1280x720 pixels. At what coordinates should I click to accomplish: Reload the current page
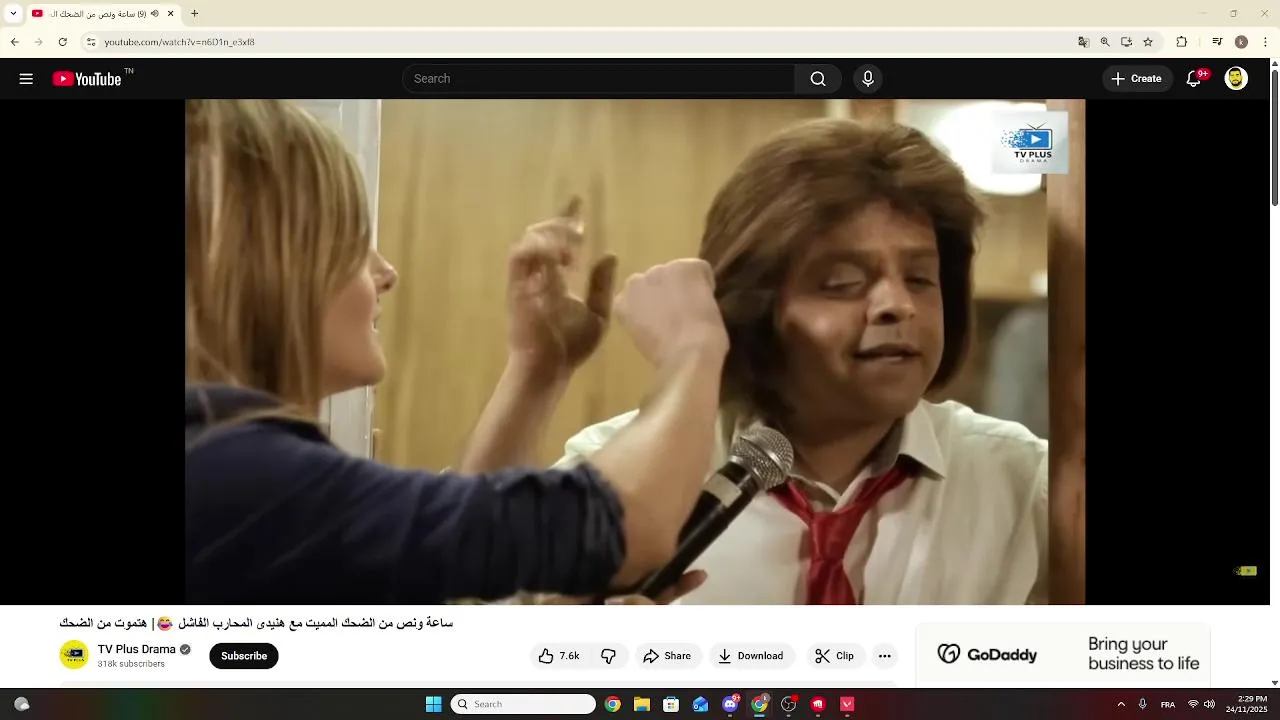click(x=63, y=42)
